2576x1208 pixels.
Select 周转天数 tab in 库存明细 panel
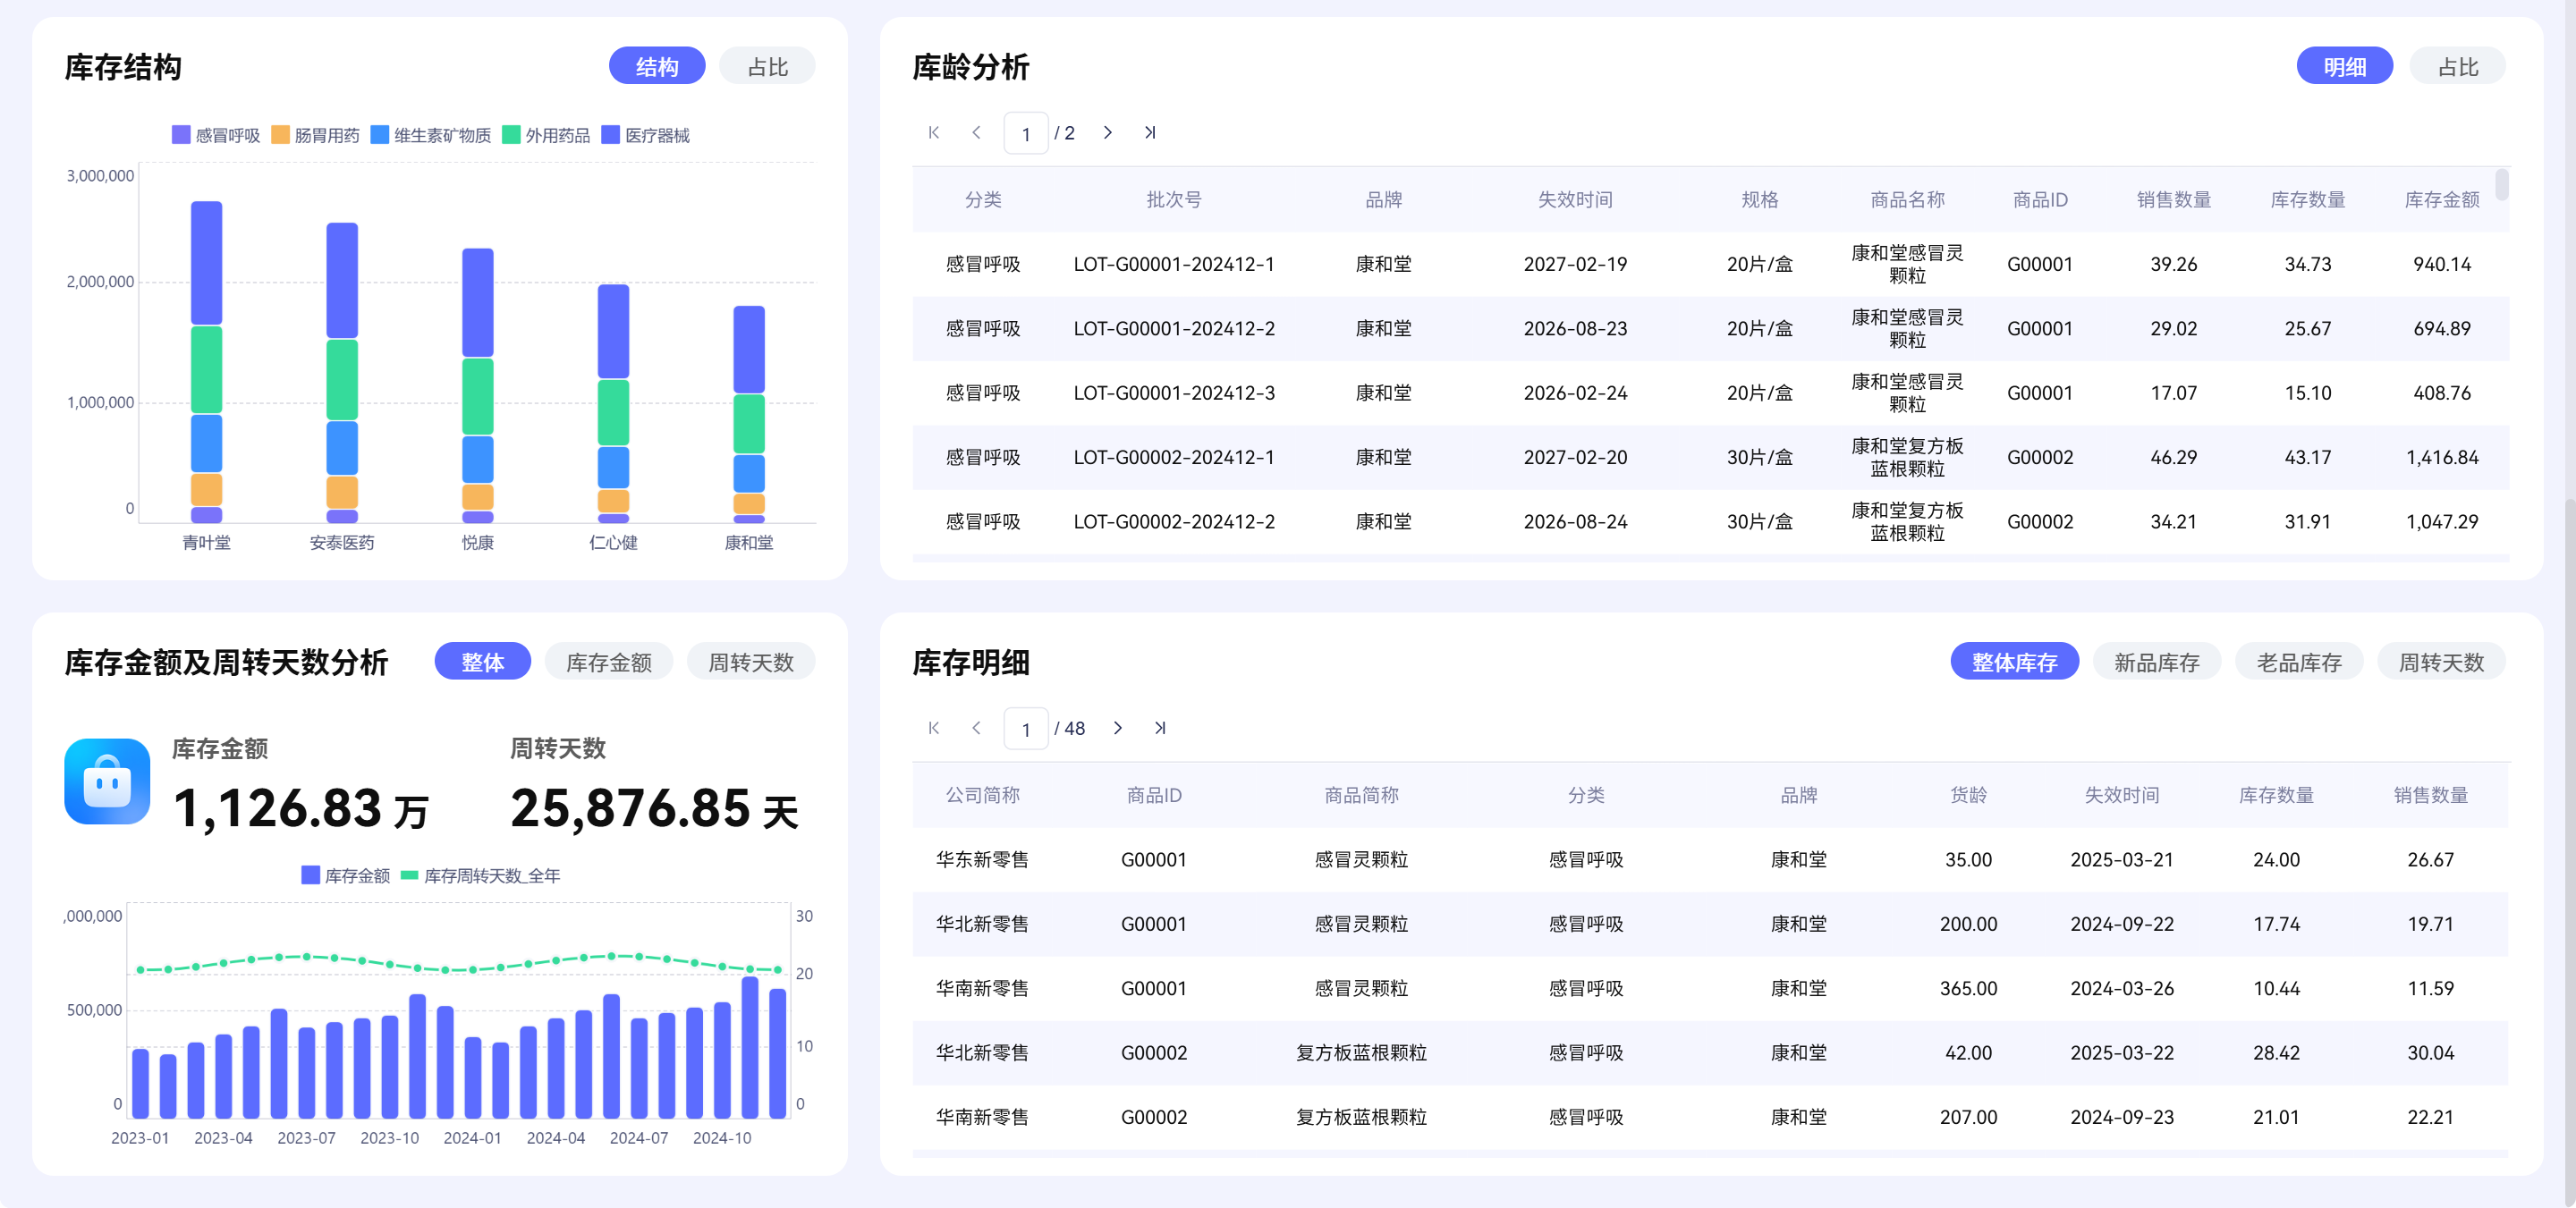point(2441,662)
